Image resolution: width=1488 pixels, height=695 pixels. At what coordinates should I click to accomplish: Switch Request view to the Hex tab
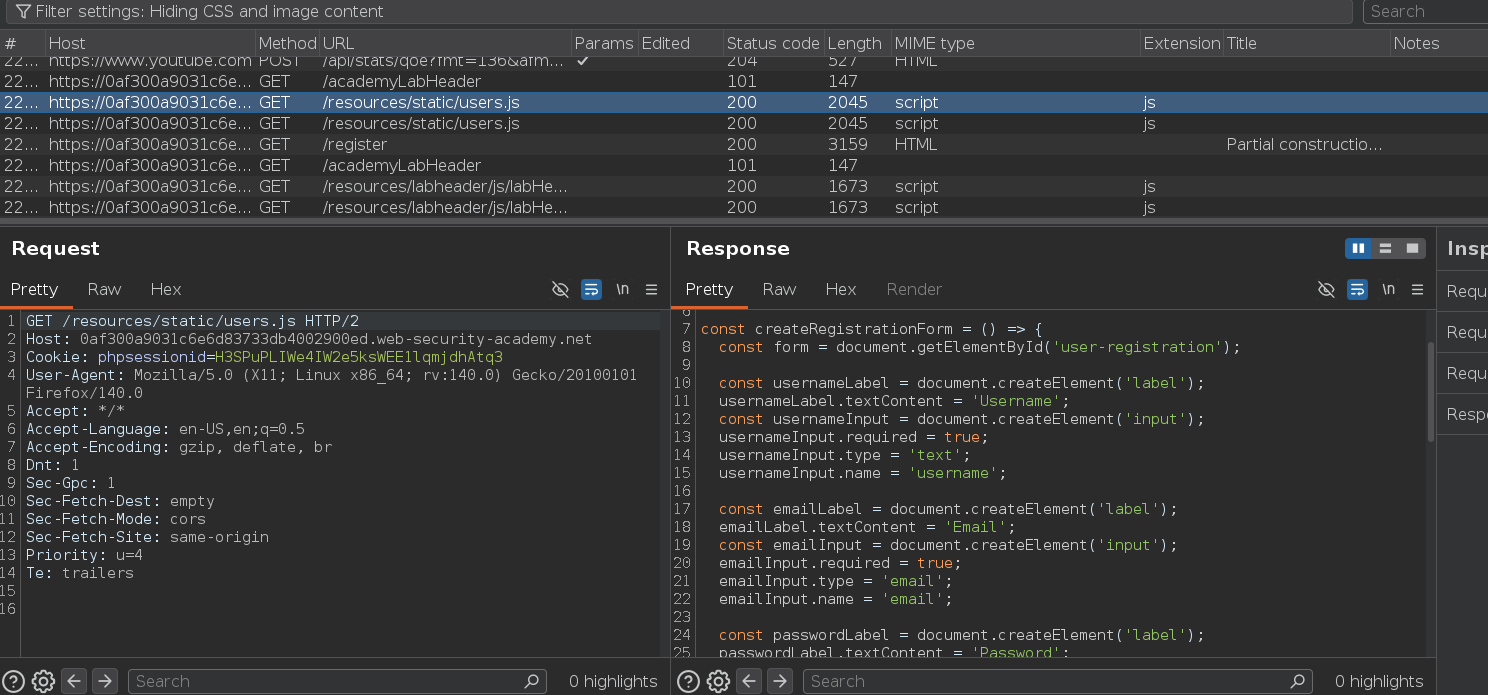pos(166,289)
